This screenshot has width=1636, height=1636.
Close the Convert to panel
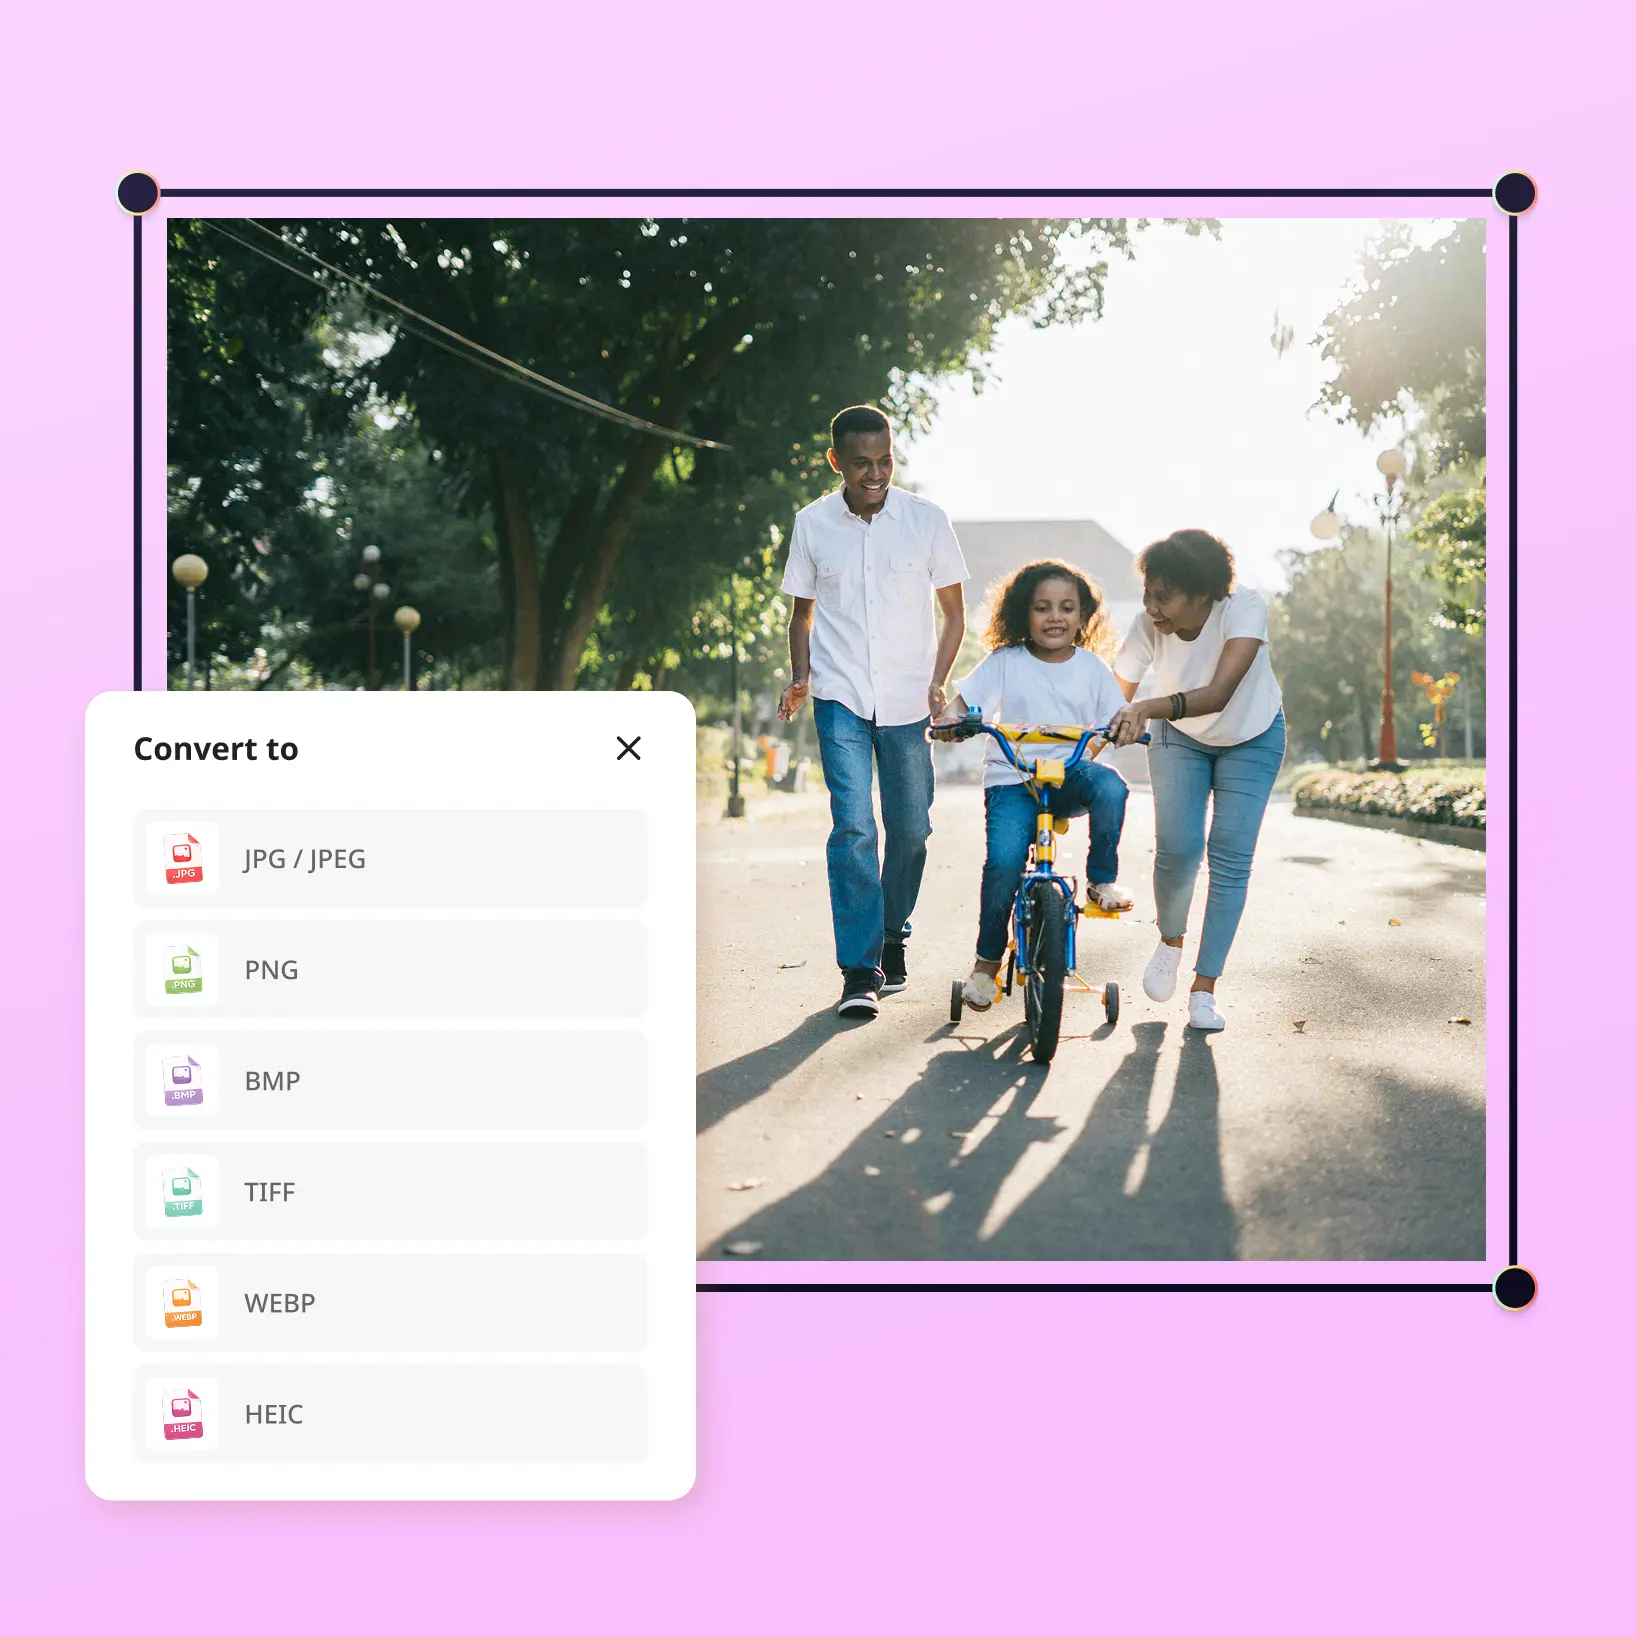pyautogui.click(x=628, y=748)
